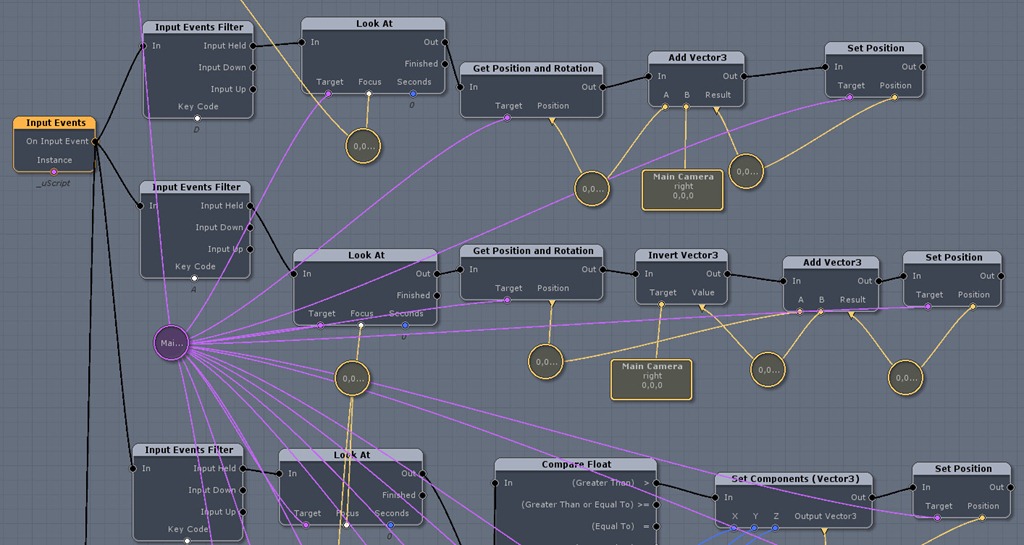Viewport: 1024px width, 545px height.
Task: Click the (Greater Than) output on Compare Float
Action: click(x=657, y=483)
